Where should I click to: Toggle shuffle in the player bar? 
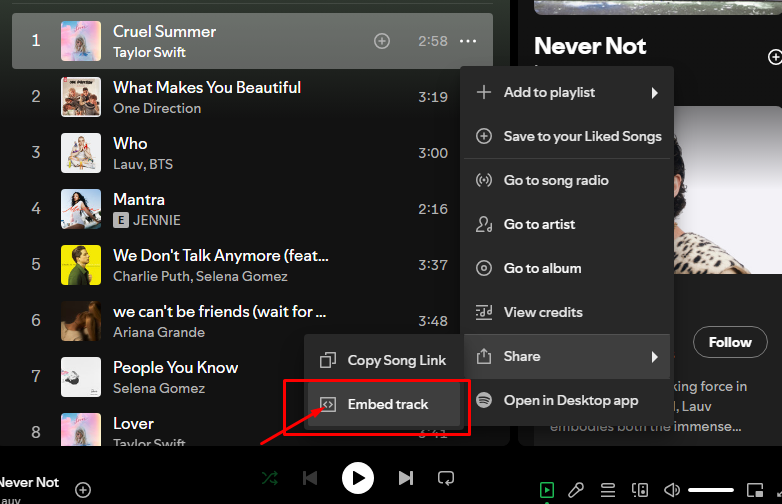coord(270,479)
